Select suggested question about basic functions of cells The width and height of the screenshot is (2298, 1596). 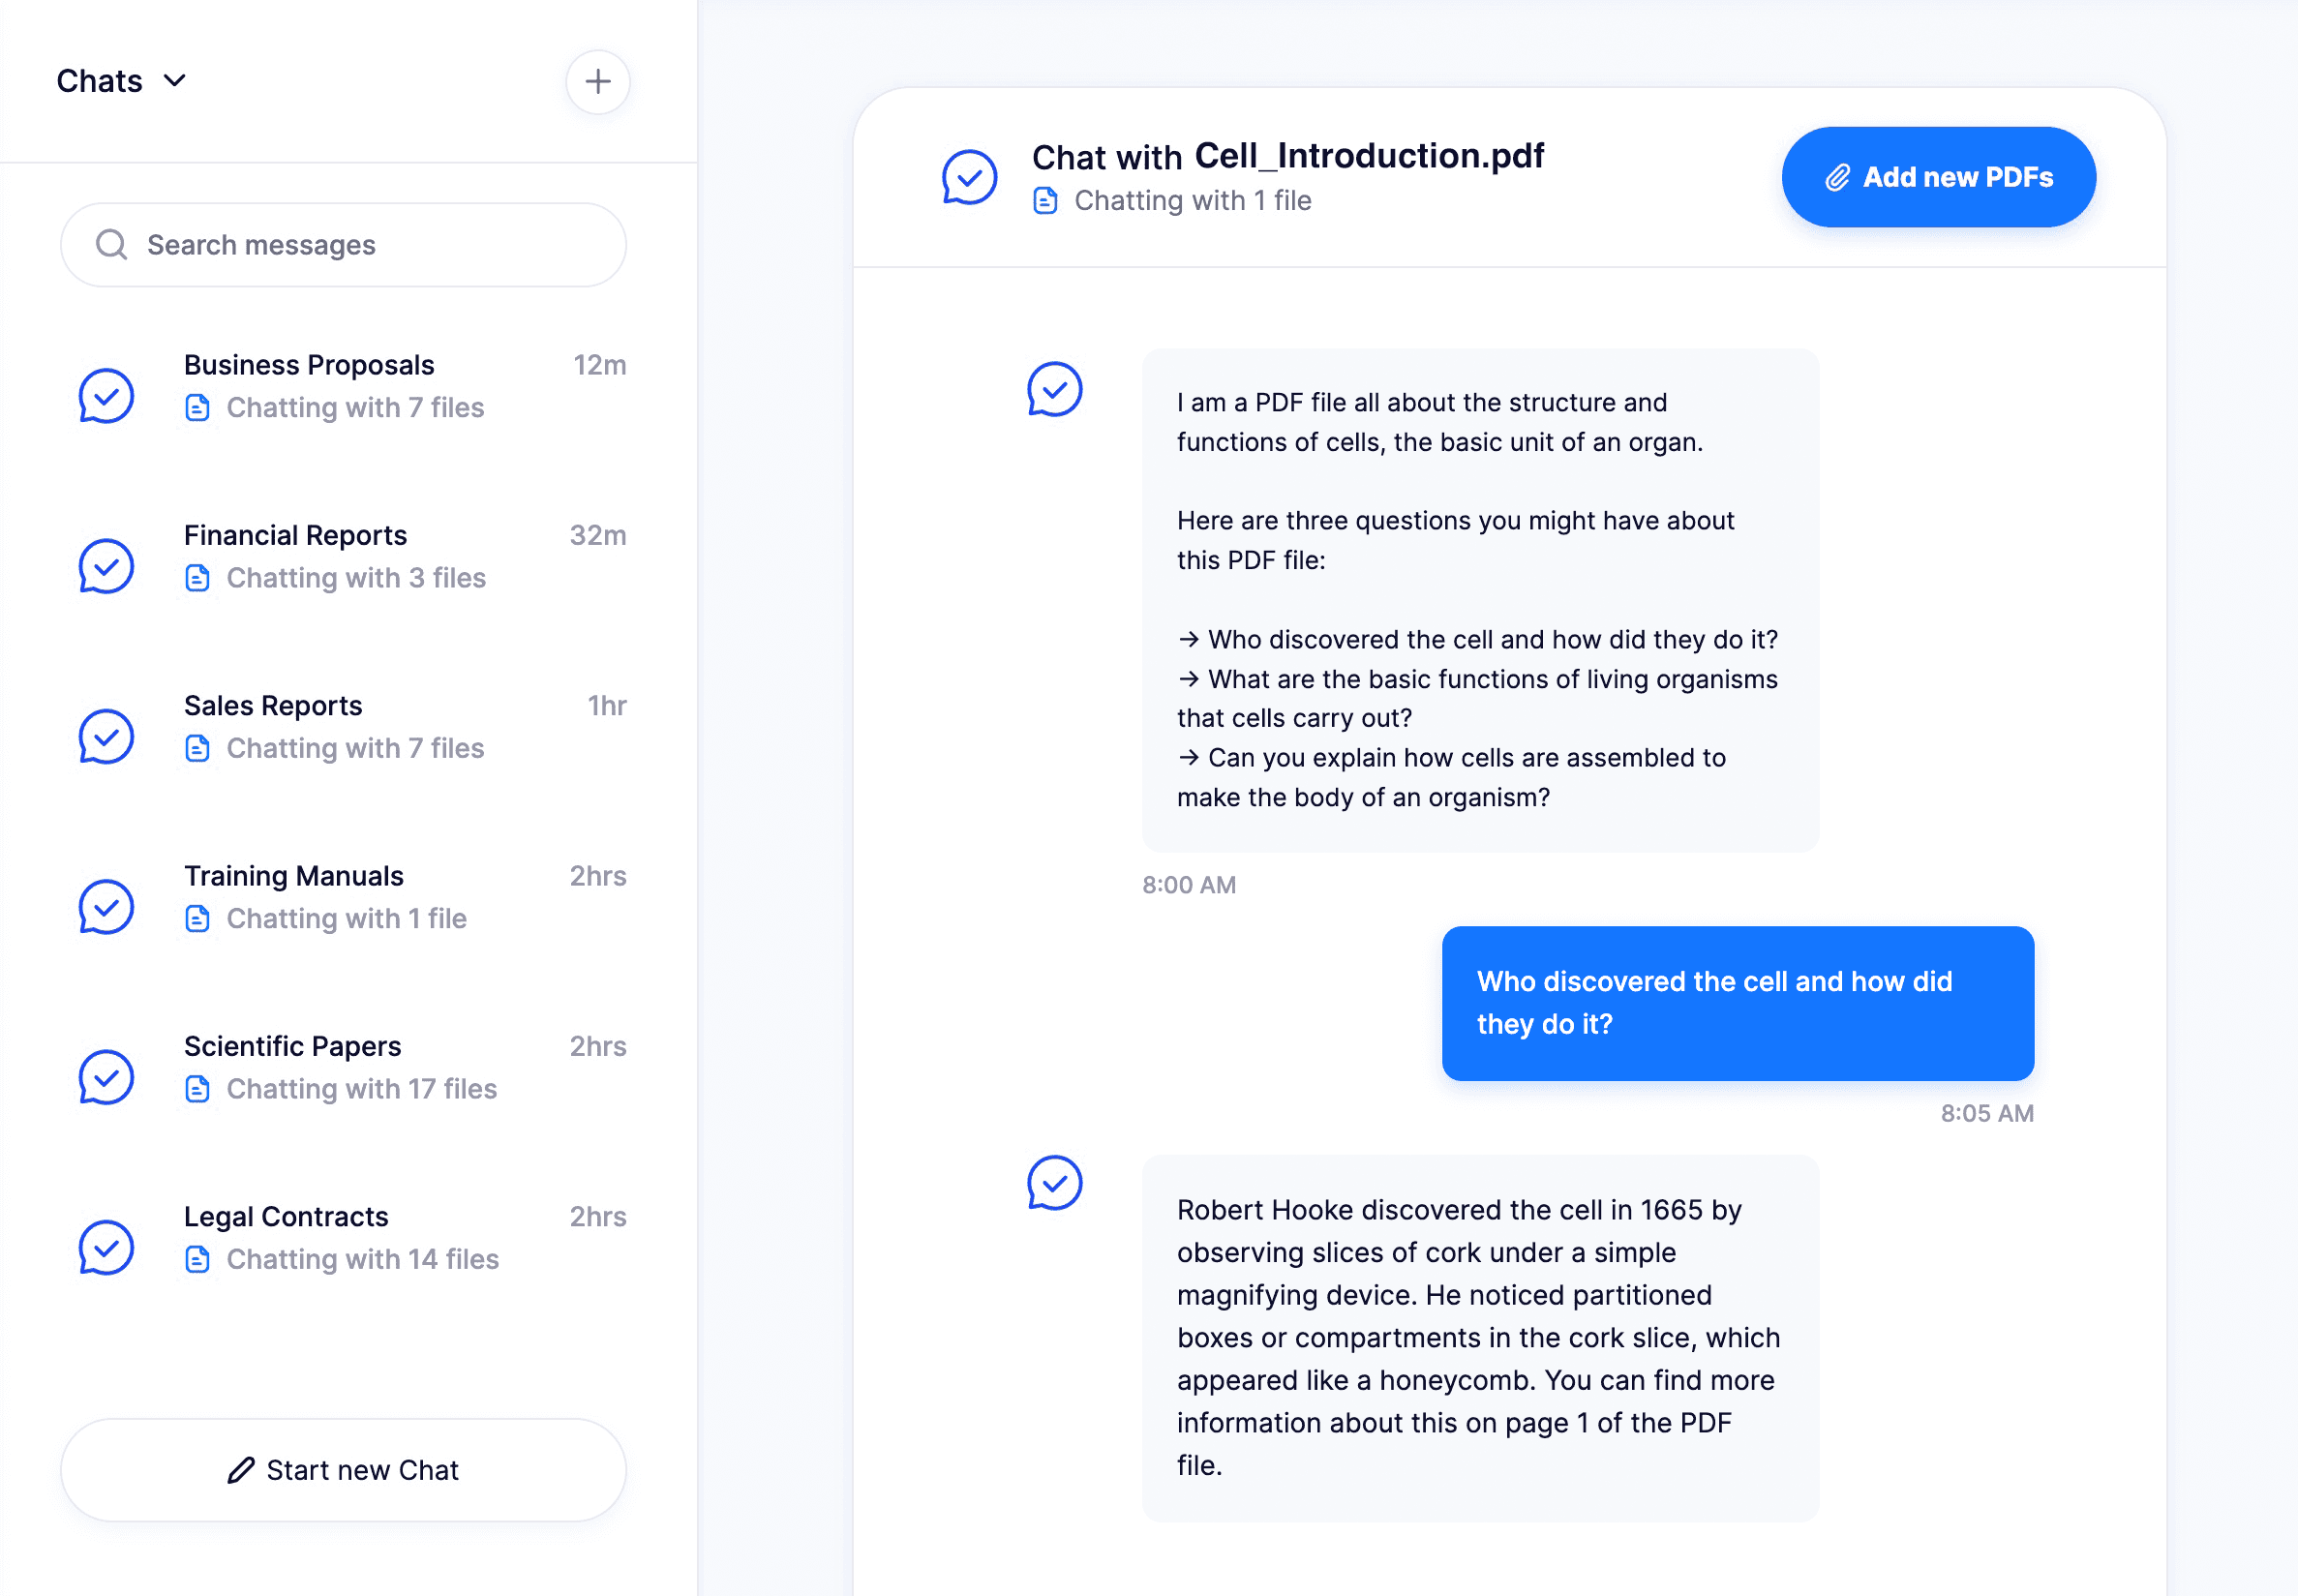point(1477,698)
